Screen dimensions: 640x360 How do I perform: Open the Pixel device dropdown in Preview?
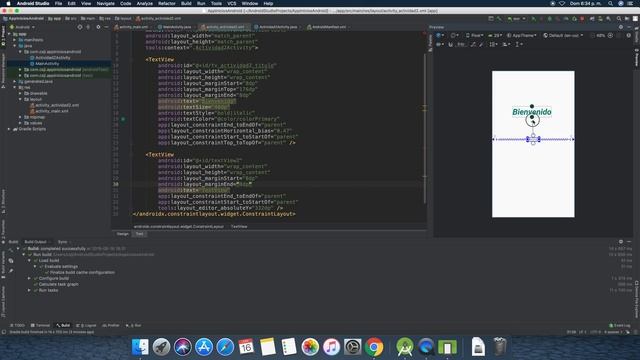pos(475,36)
